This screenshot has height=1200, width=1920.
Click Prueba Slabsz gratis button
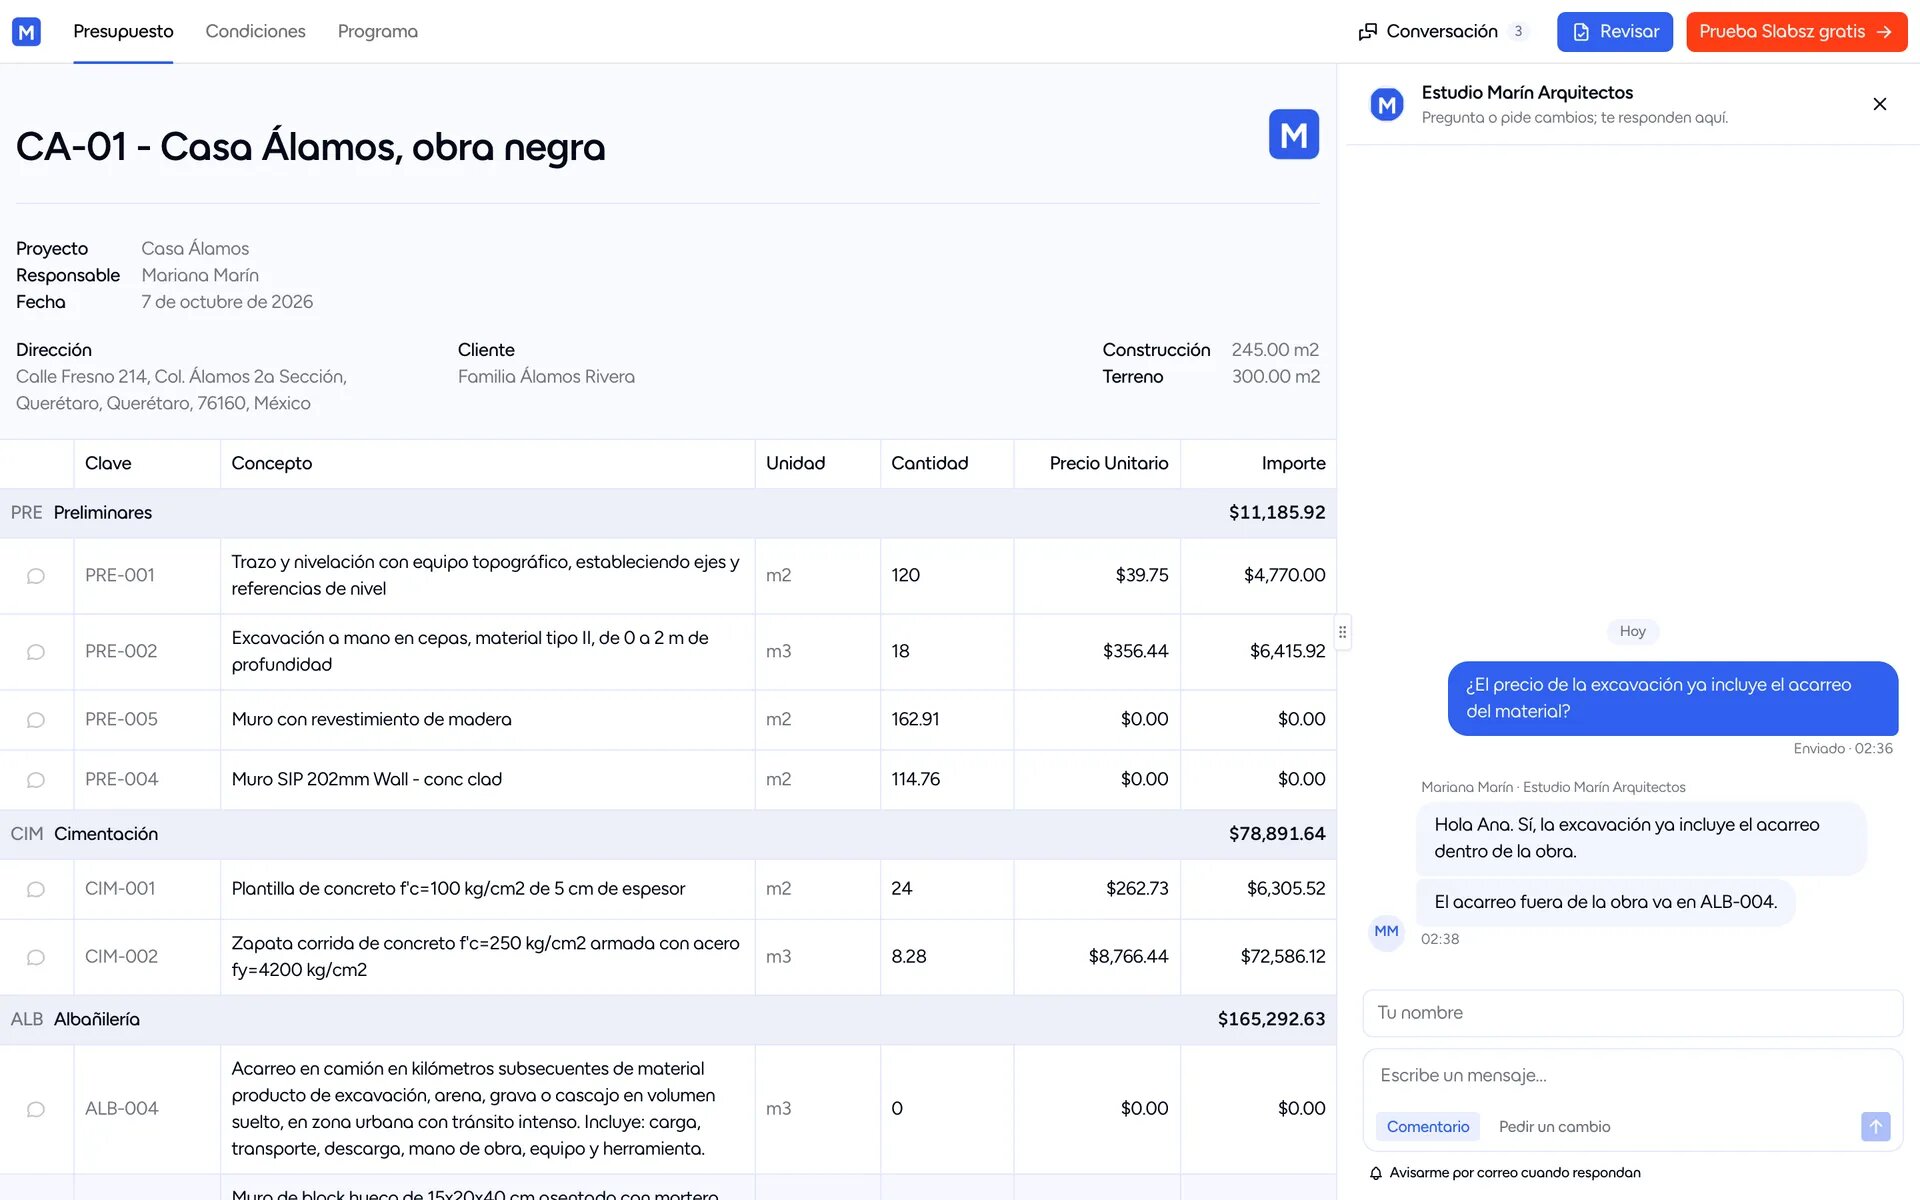[1796, 31]
